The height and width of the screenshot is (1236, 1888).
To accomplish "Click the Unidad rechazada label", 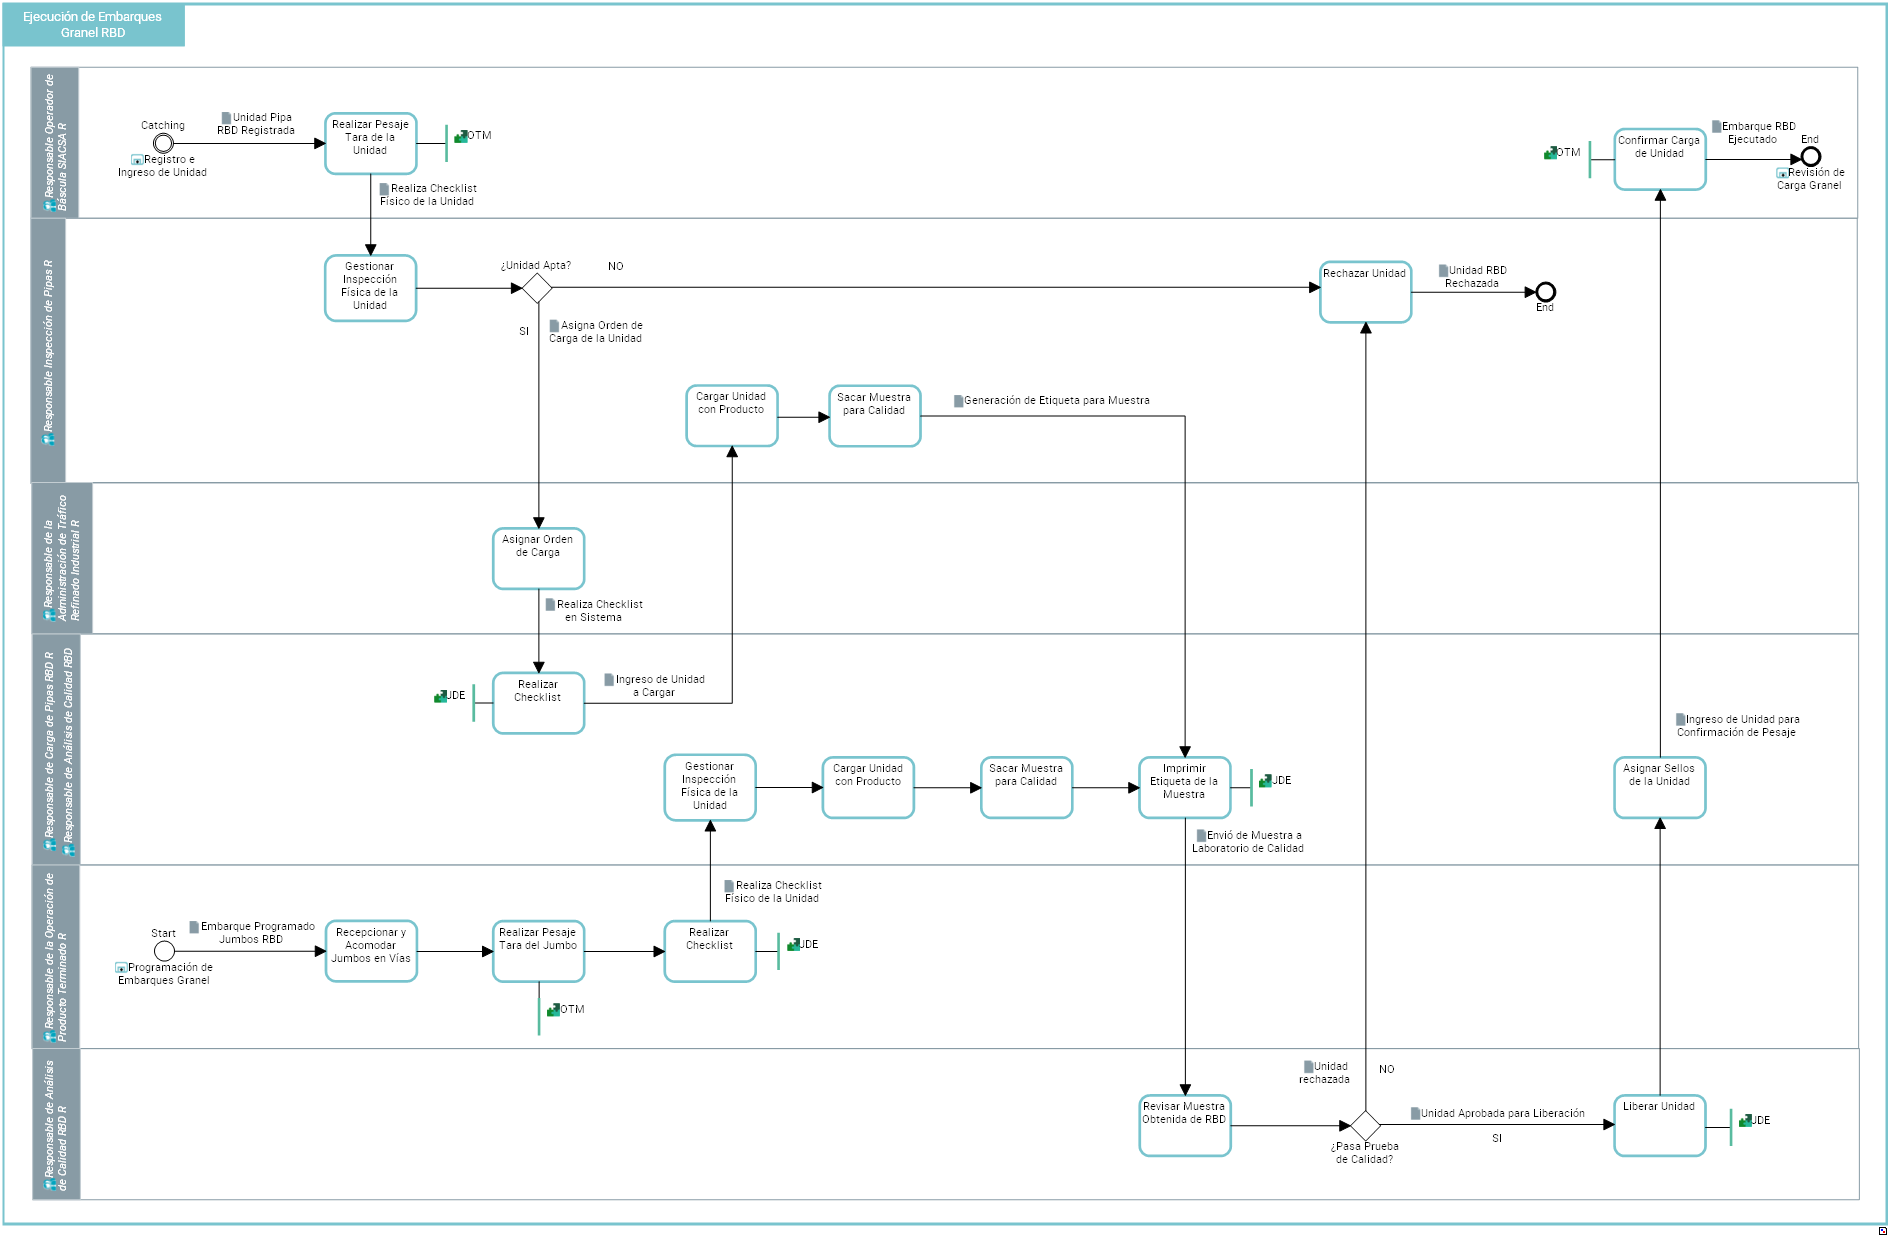I will click(x=1325, y=1073).
